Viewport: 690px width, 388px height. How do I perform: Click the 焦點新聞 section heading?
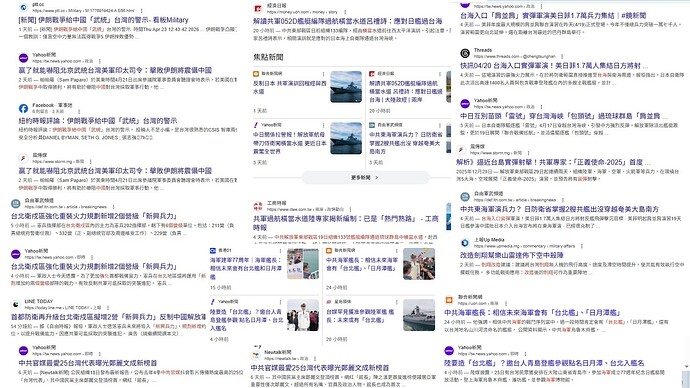tap(268, 57)
